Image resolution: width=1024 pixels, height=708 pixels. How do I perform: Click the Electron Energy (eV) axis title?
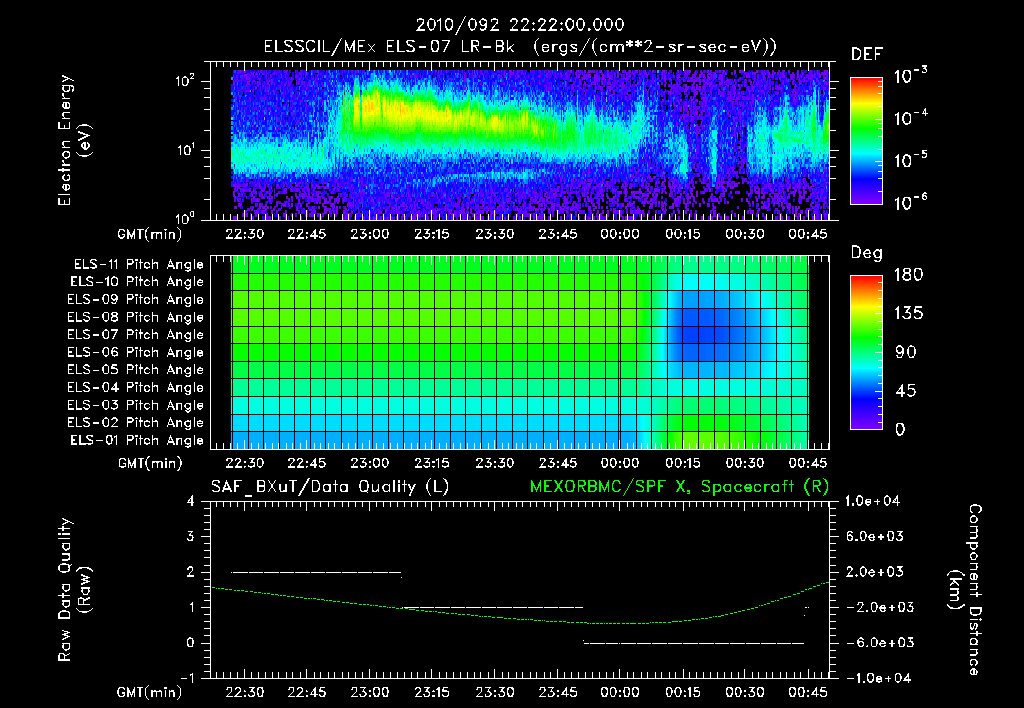click(x=74, y=140)
